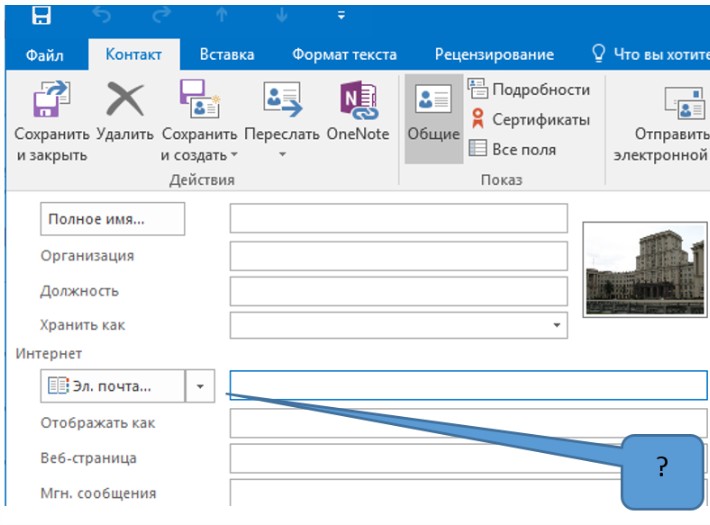Show Все поля view
This screenshot has width=710, height=525.
512,149
